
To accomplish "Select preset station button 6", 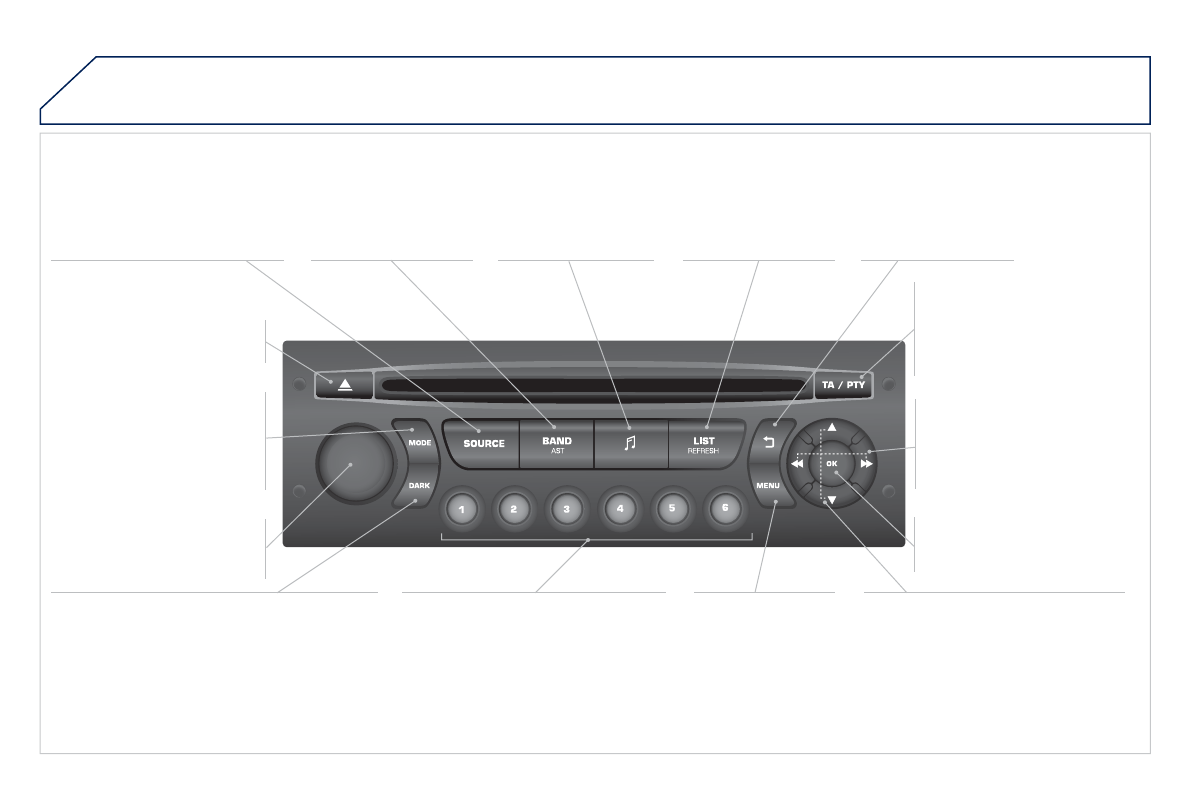I will [x=725, y=508].
